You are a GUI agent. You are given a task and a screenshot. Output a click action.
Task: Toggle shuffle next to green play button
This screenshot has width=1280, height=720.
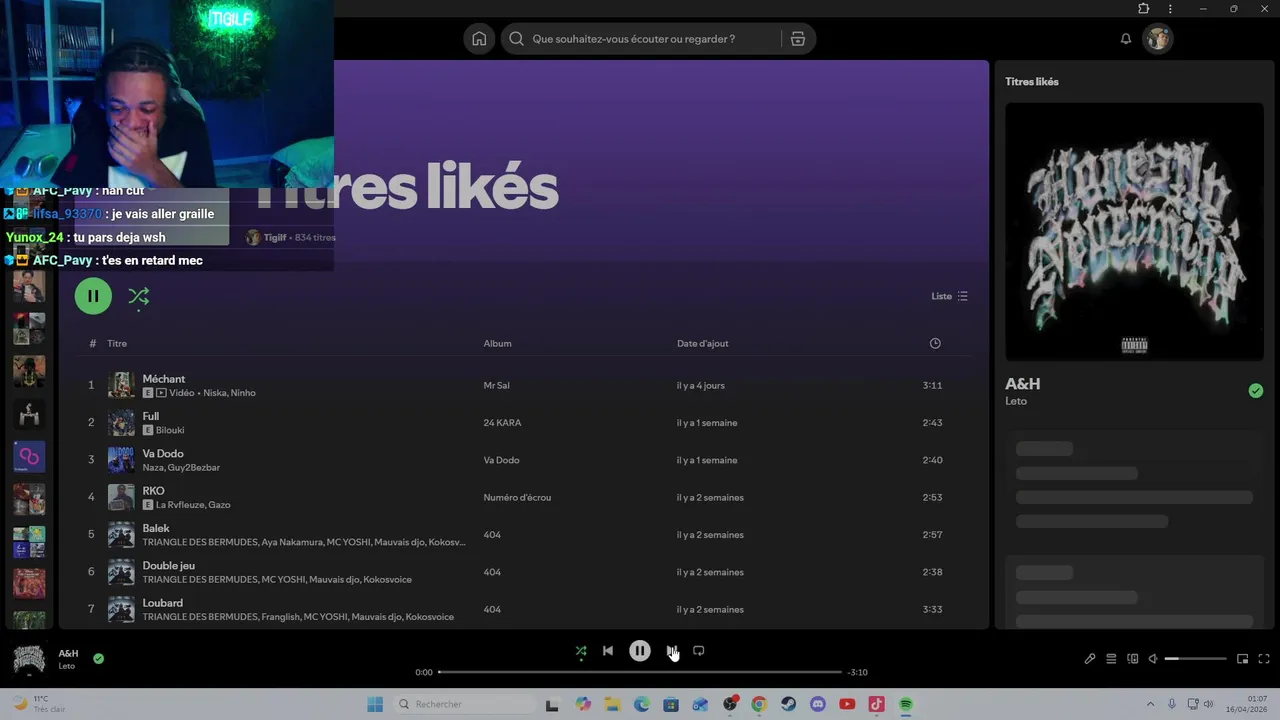coord(139,296)
